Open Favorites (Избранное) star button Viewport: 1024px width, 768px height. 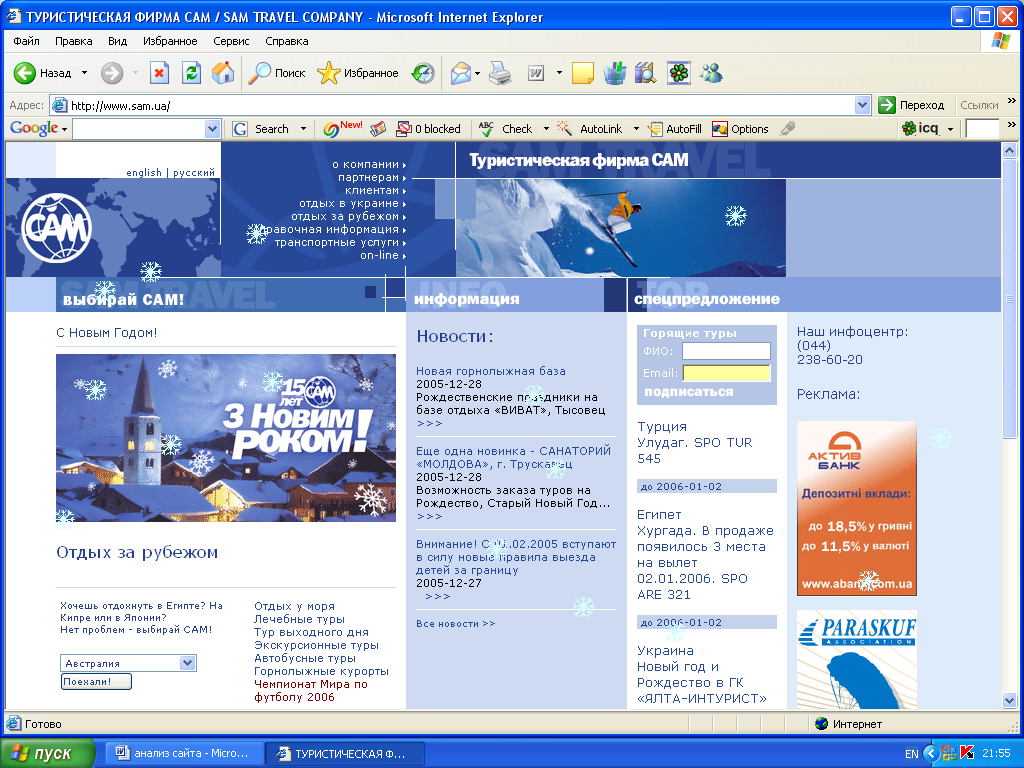click(358, 73)
